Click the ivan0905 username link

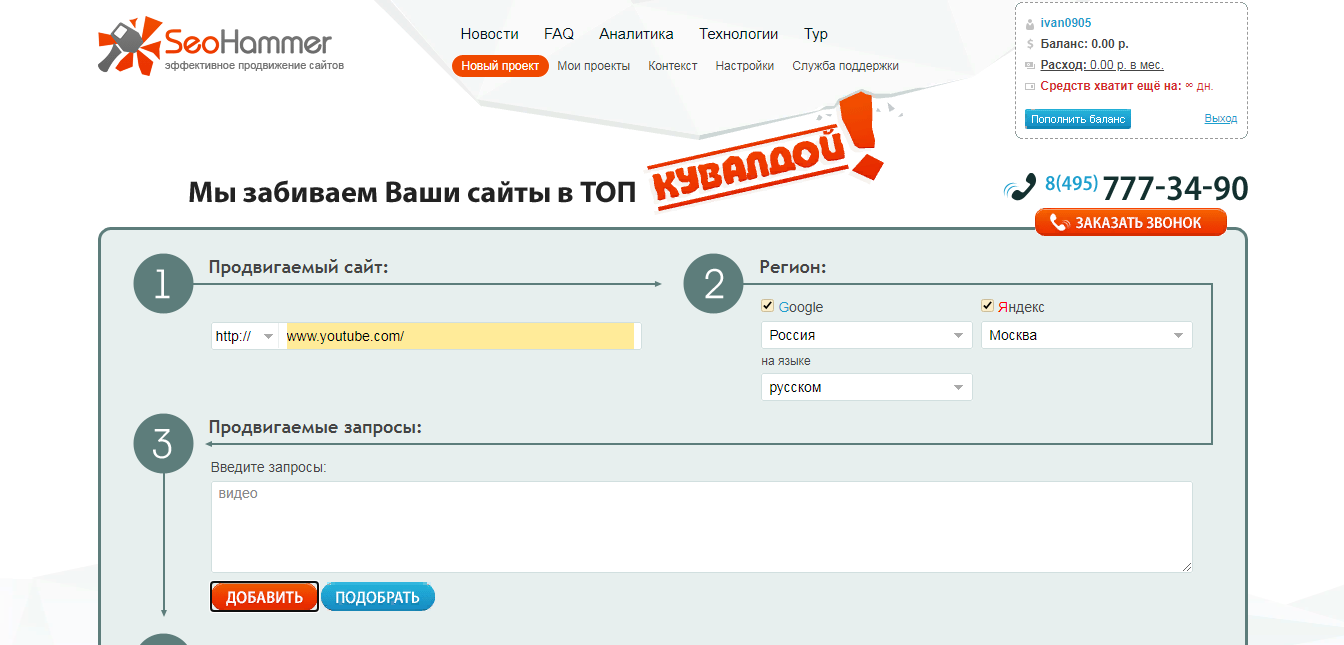coord(1066,23)
